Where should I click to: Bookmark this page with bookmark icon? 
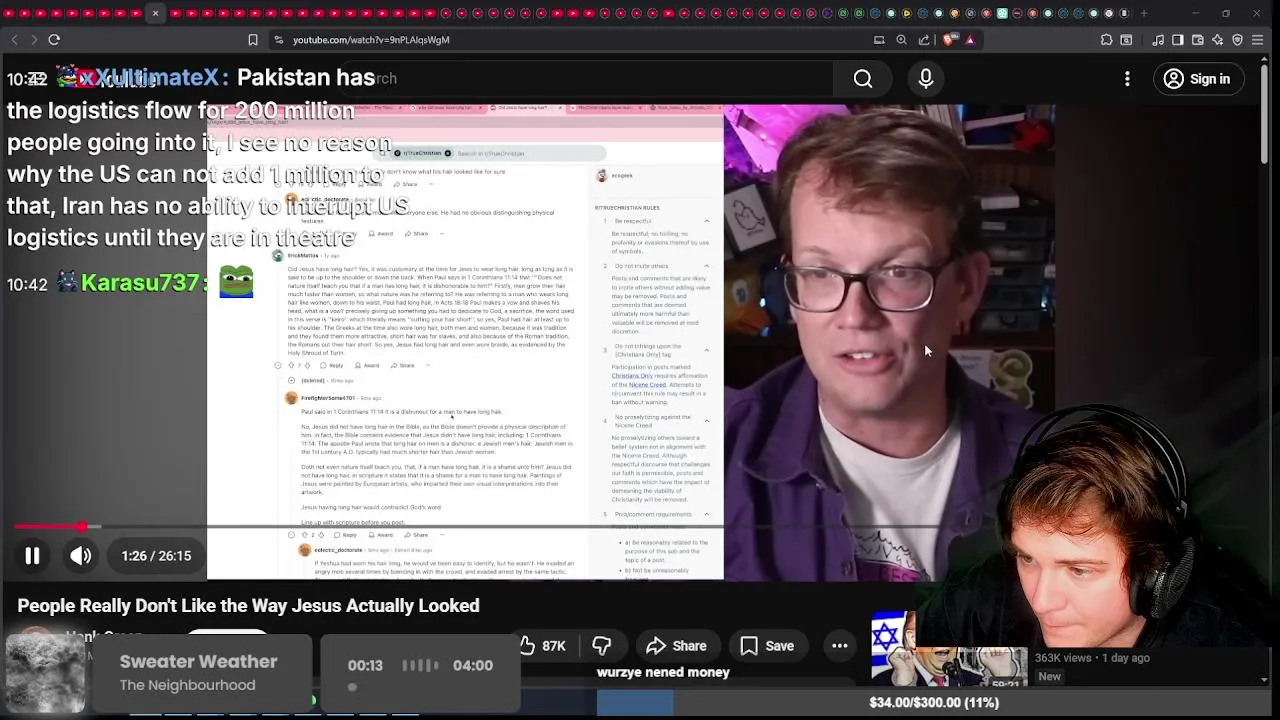click(253, 40)
